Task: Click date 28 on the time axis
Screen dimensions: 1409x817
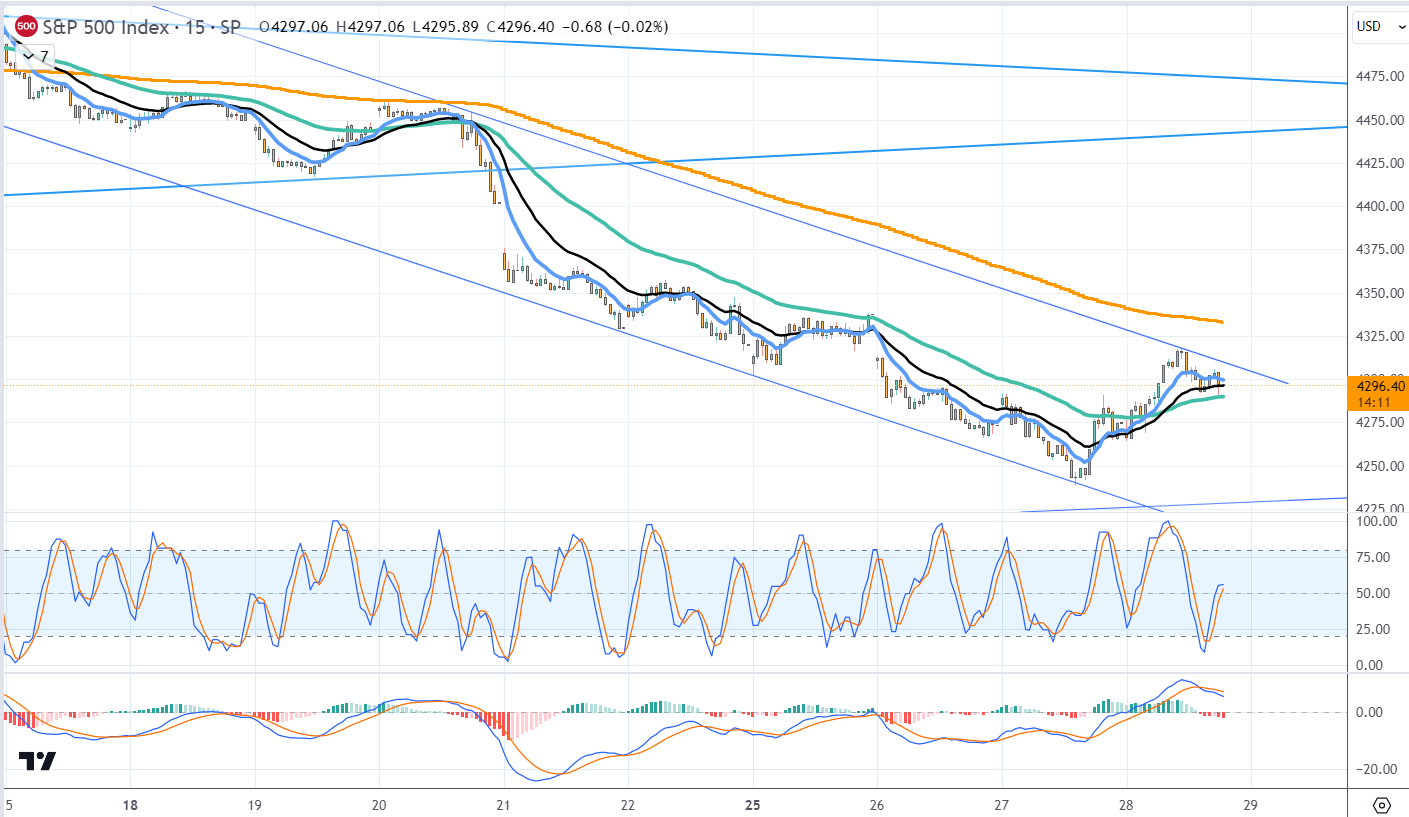Action: coord(1127,804)
